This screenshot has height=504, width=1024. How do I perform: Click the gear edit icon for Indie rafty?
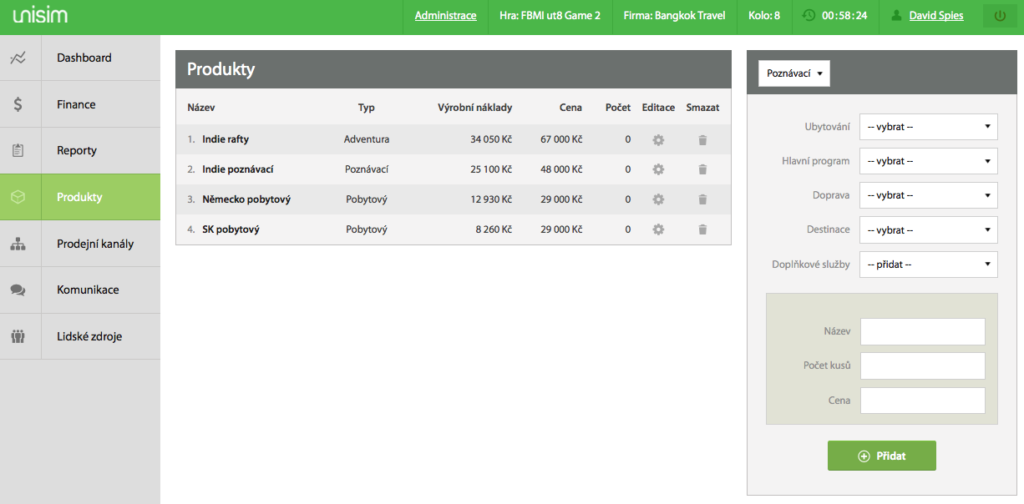click(658, 139)
